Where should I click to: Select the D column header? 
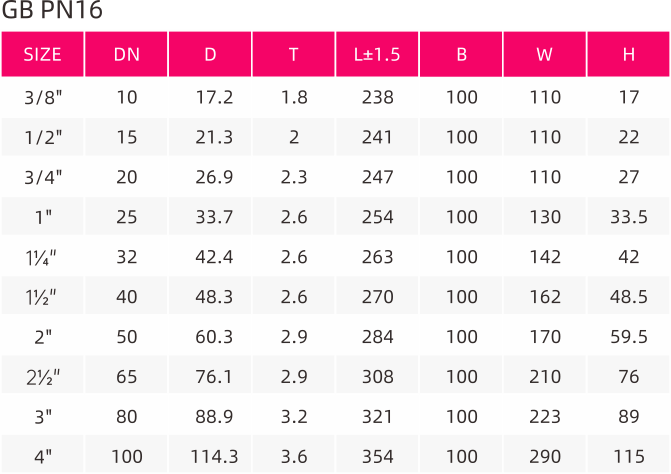tap(210, 54)
